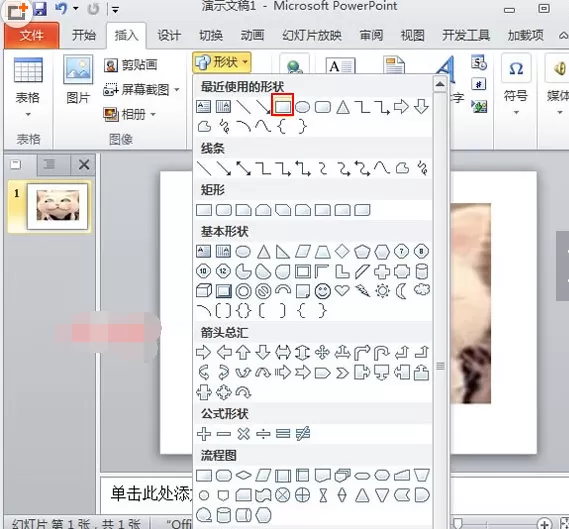Switch to the 开始 tab
Image resolution: width=569 pixels, height=529 pixels.
[84, 35]
